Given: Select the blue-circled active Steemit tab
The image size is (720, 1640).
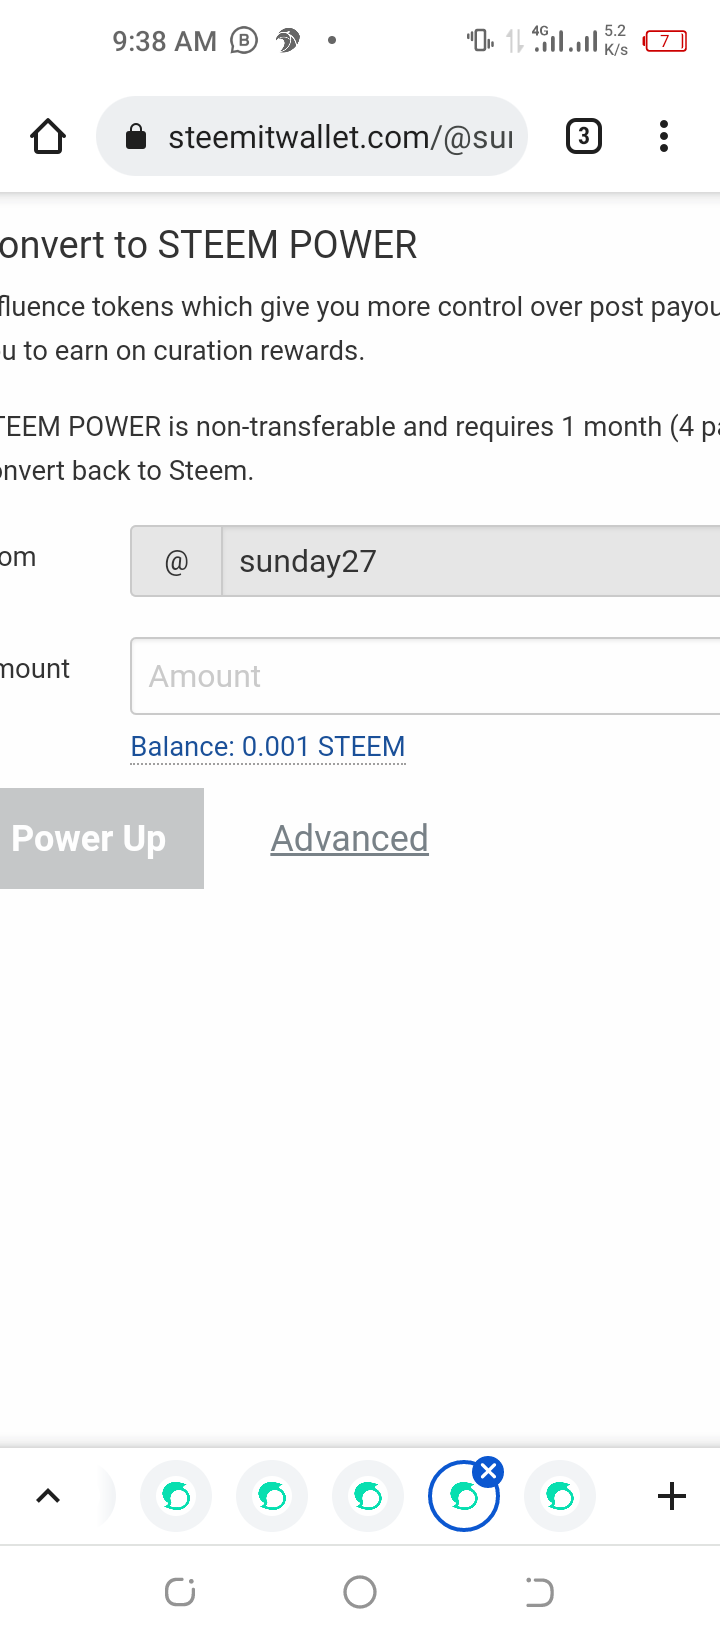Looking at the screenshot, I should click(462, 1498).
